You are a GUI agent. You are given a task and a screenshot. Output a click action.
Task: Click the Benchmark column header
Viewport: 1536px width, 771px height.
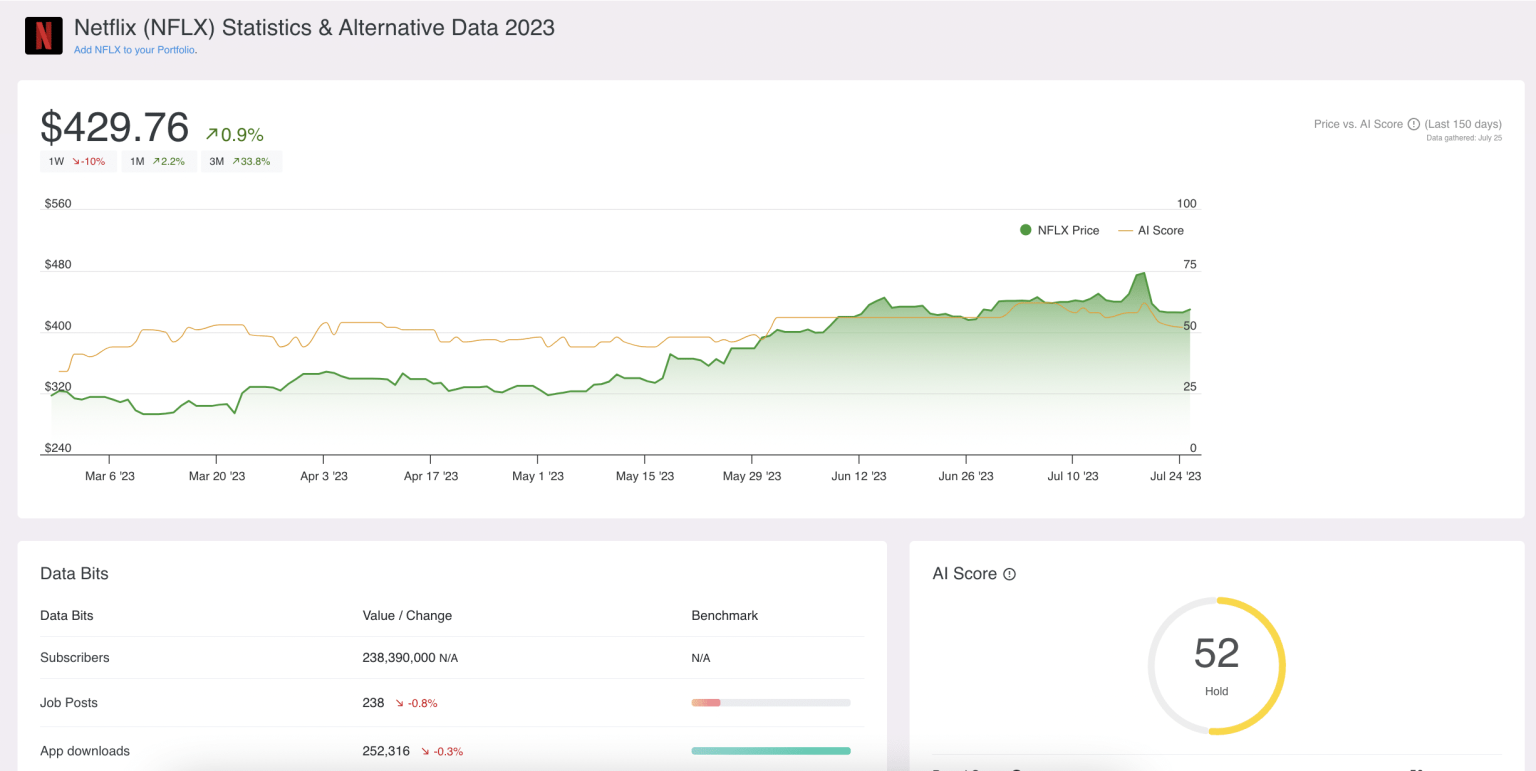click(x=724, y=616)
